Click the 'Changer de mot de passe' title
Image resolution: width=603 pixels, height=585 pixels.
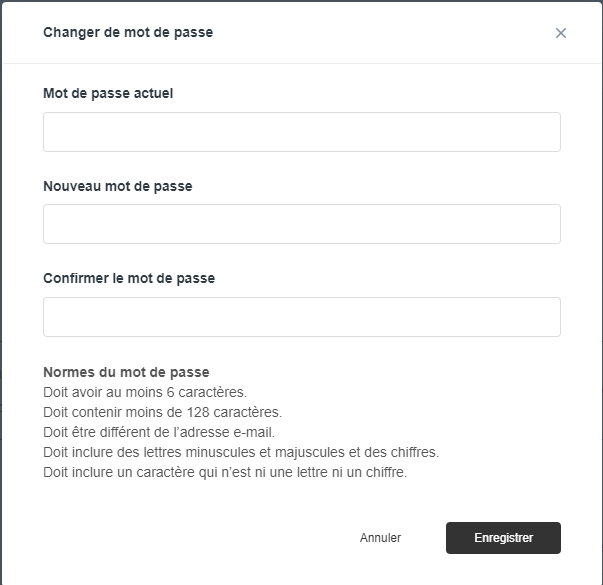[x=128, y=33]
